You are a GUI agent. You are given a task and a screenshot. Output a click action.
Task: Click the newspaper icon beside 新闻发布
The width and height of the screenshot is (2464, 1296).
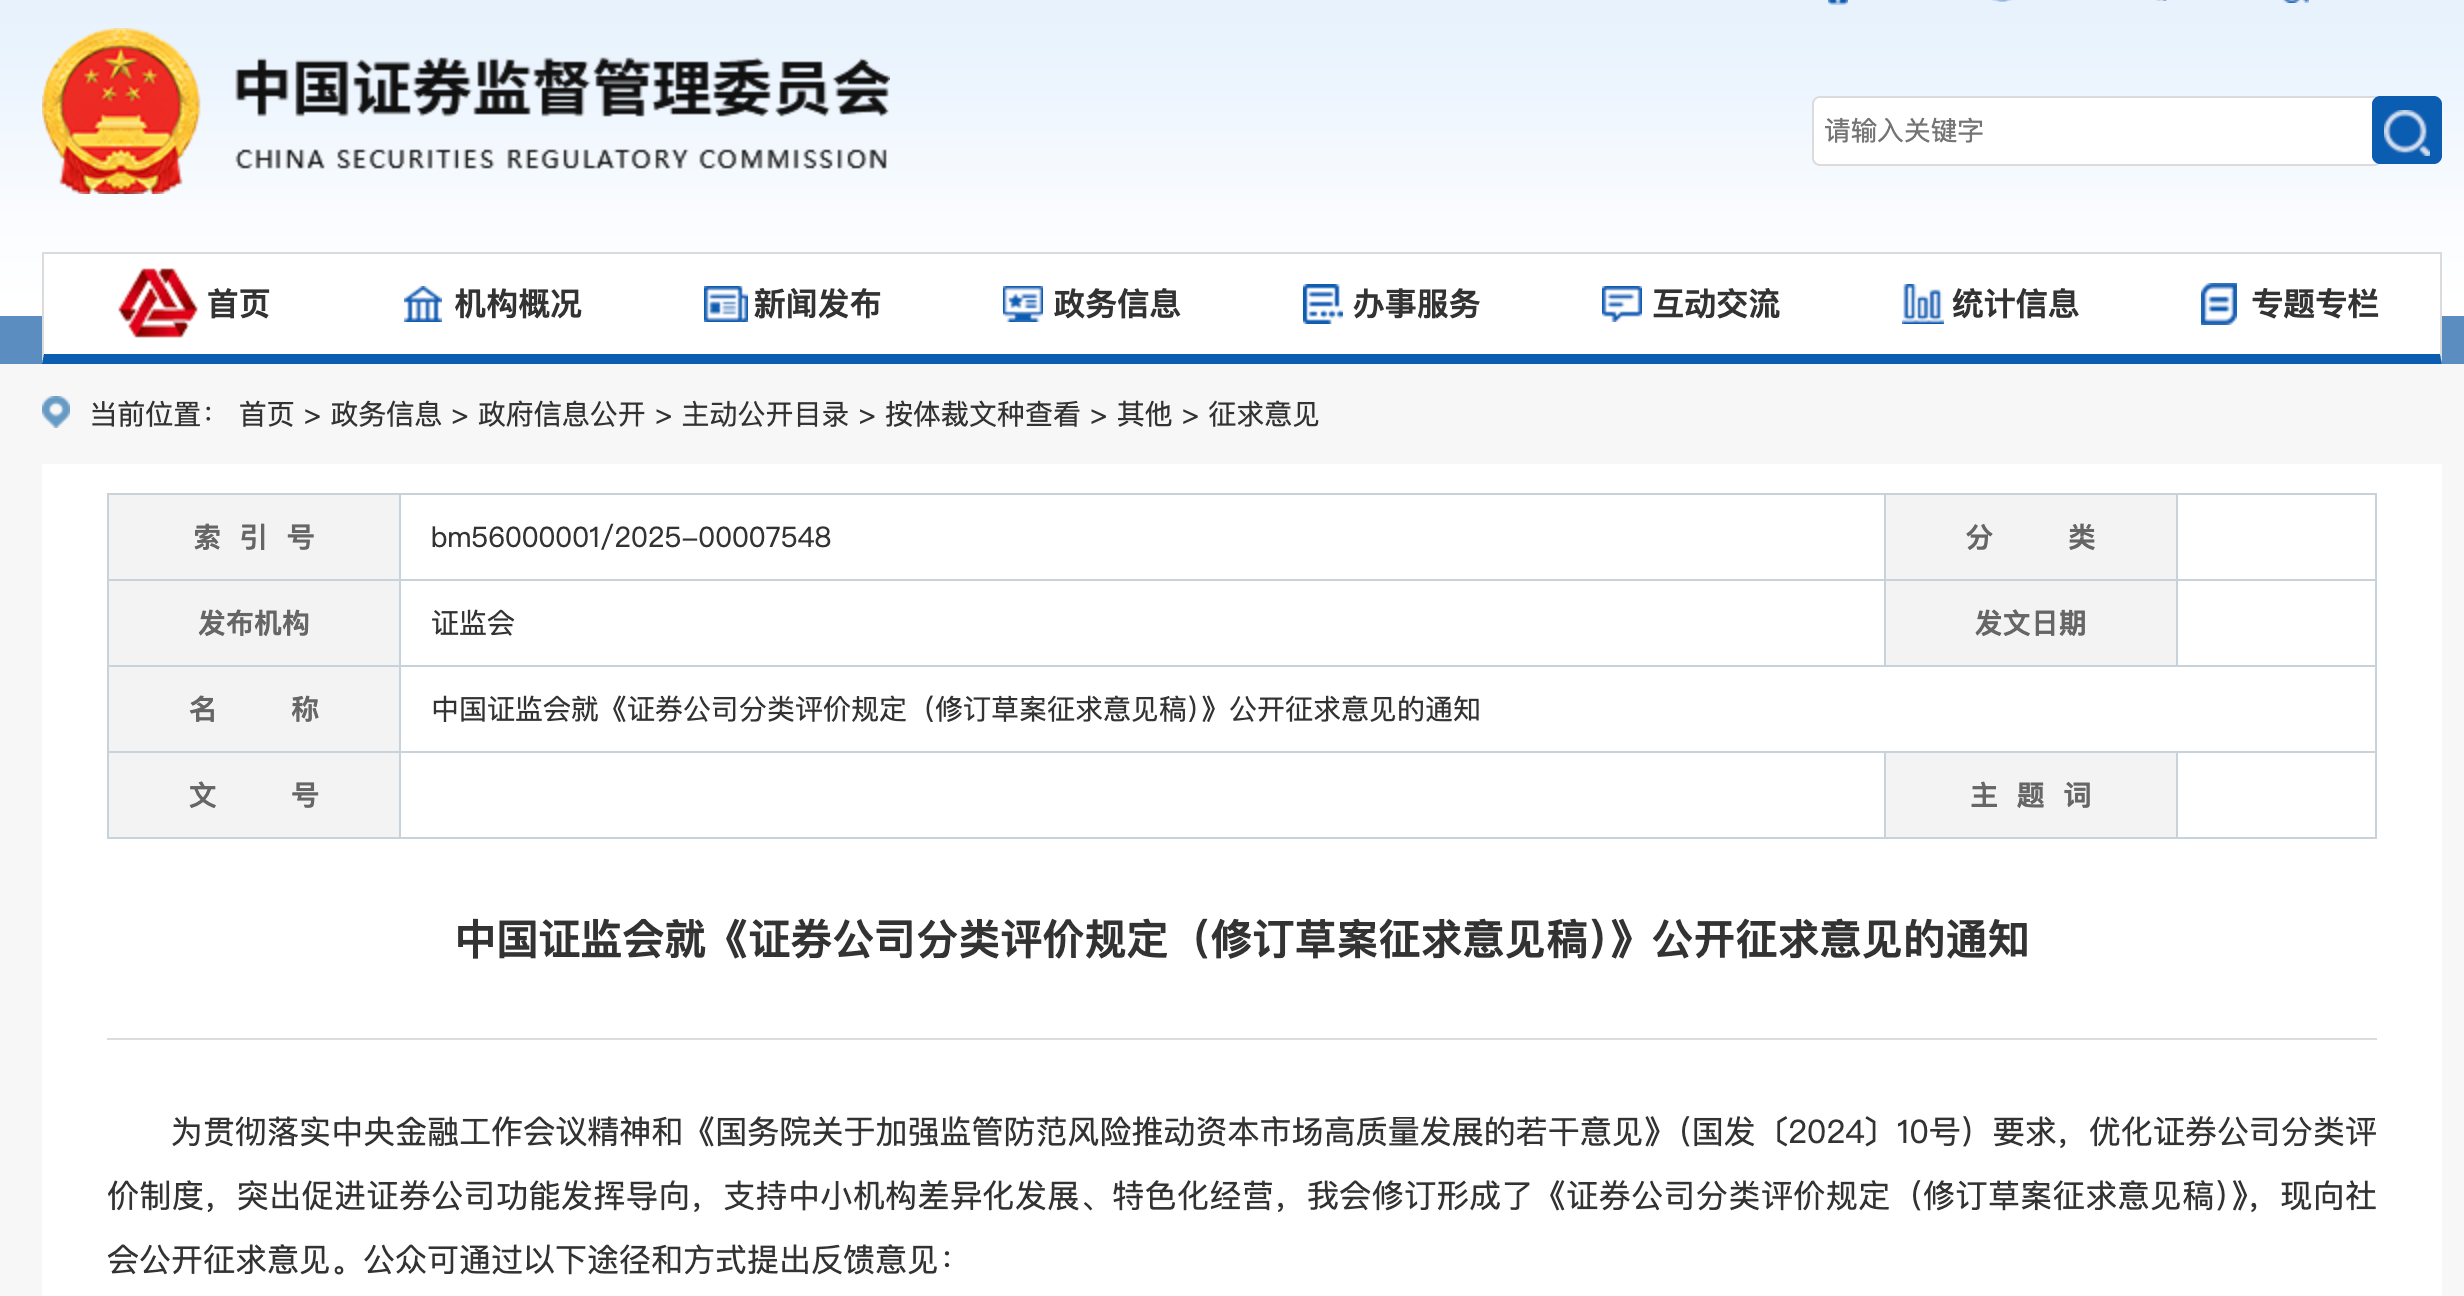point(724,304)
